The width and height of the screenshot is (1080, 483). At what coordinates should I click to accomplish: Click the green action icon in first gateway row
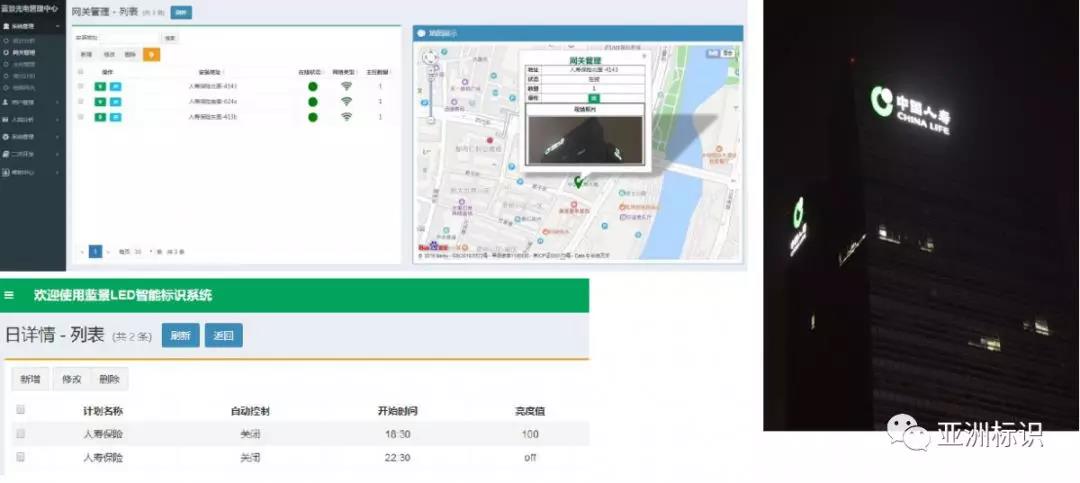(x=99, y=86)
